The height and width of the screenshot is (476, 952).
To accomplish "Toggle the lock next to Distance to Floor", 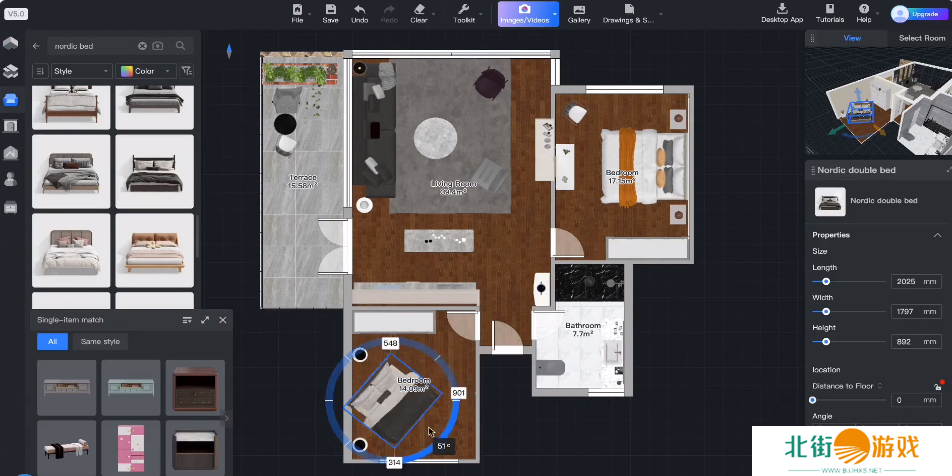I will tap(937, 386).
